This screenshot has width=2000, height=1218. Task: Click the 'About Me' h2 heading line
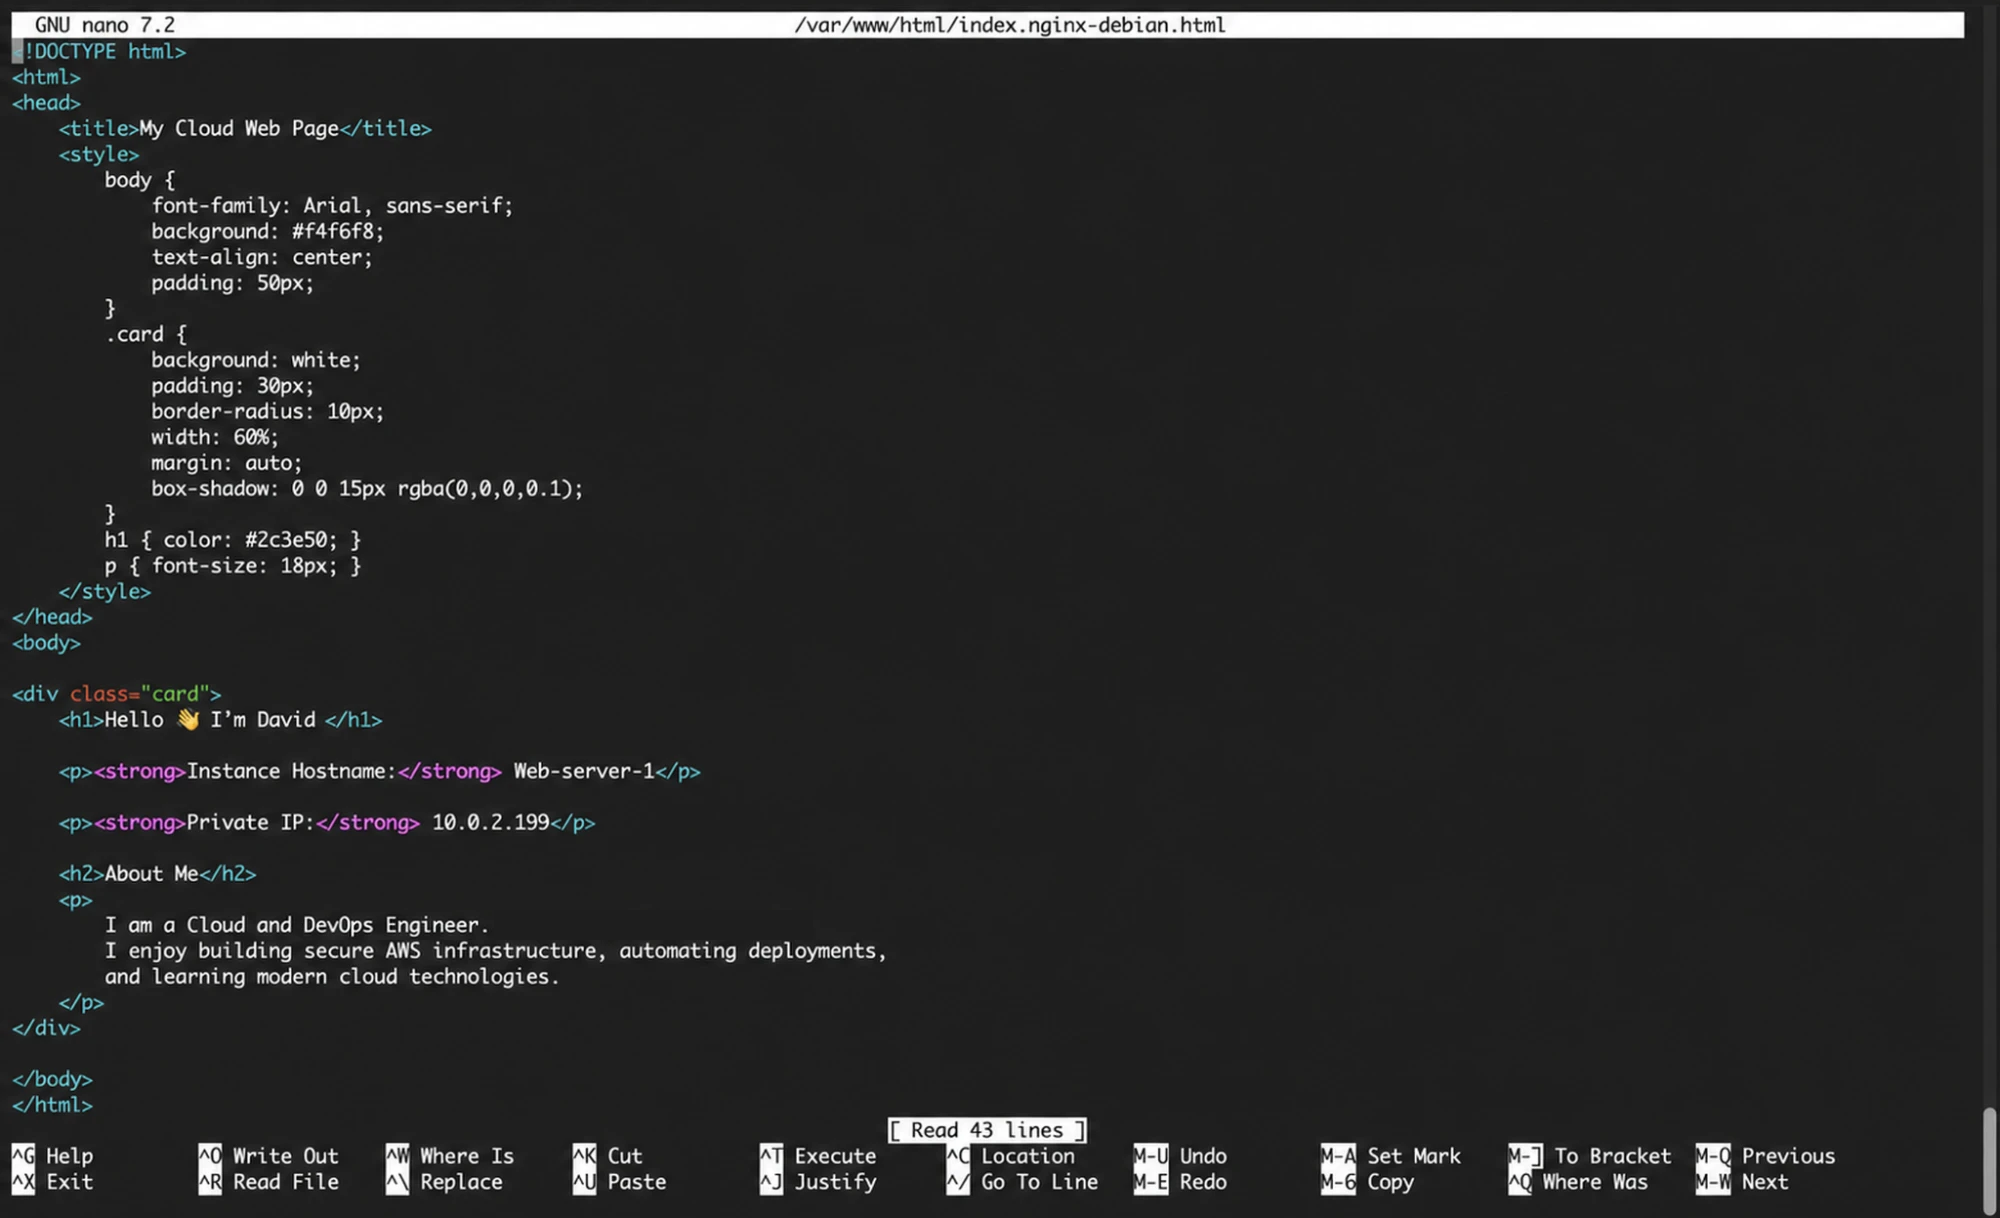[157, 874]
